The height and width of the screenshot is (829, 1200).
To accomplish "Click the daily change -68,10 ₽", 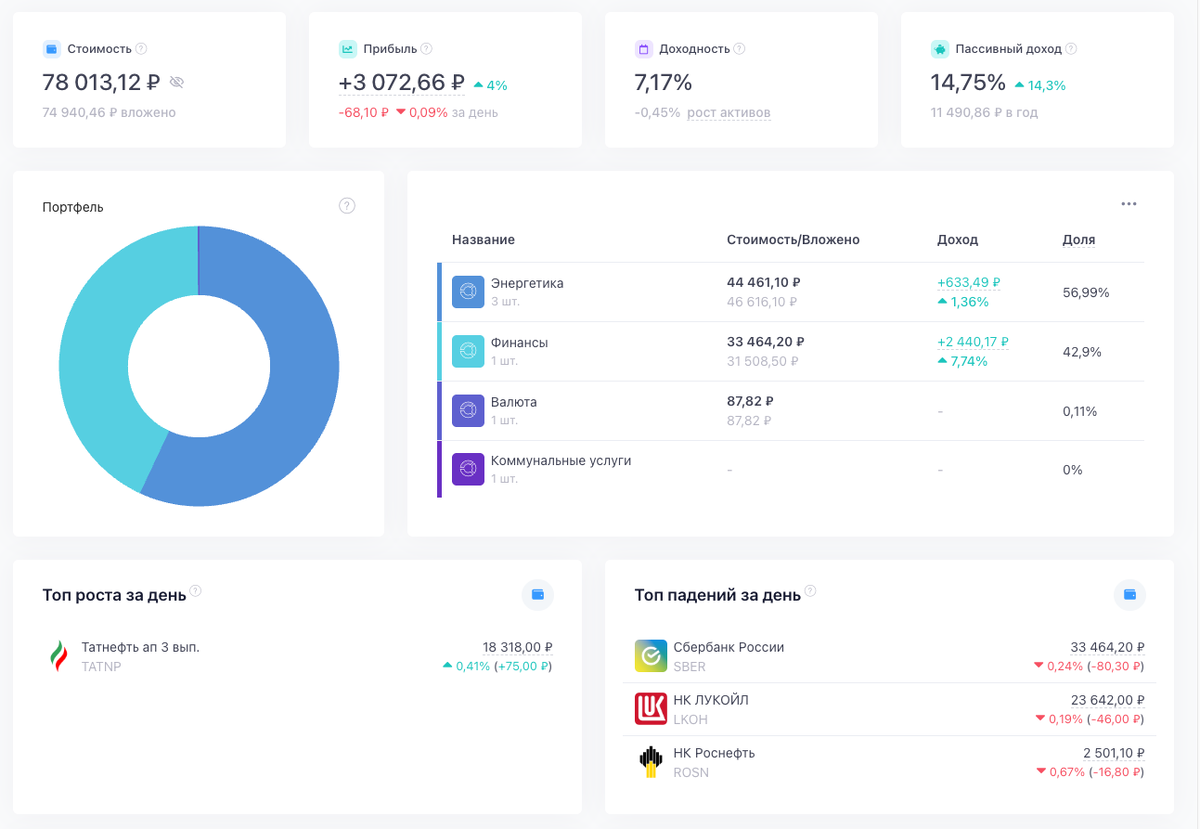I will coord(364,113).
